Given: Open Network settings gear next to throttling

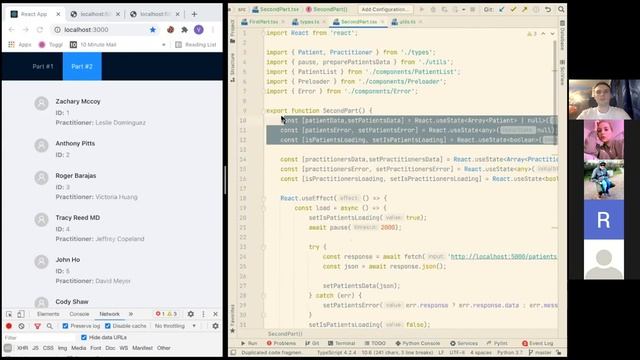Looking at the screenshot, I should [215, 326].
